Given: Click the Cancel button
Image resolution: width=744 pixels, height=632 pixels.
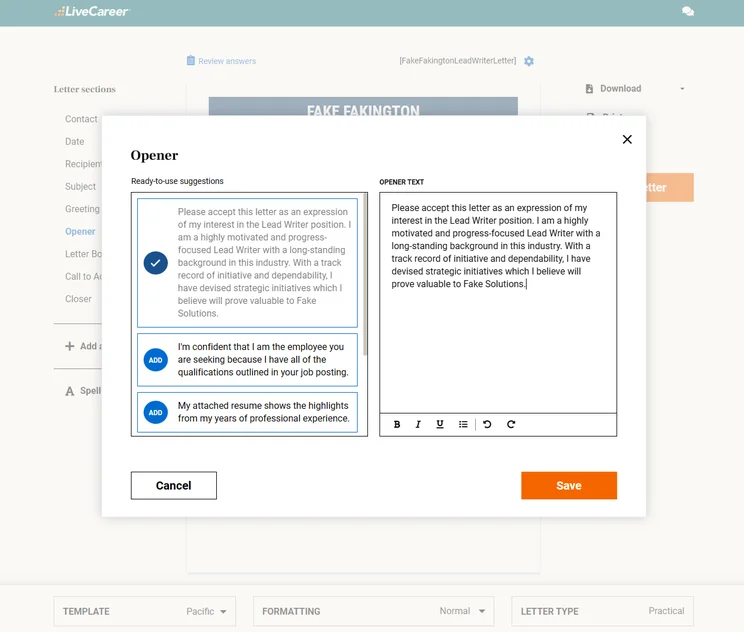Looking at the screenshot, I should 174,485.
